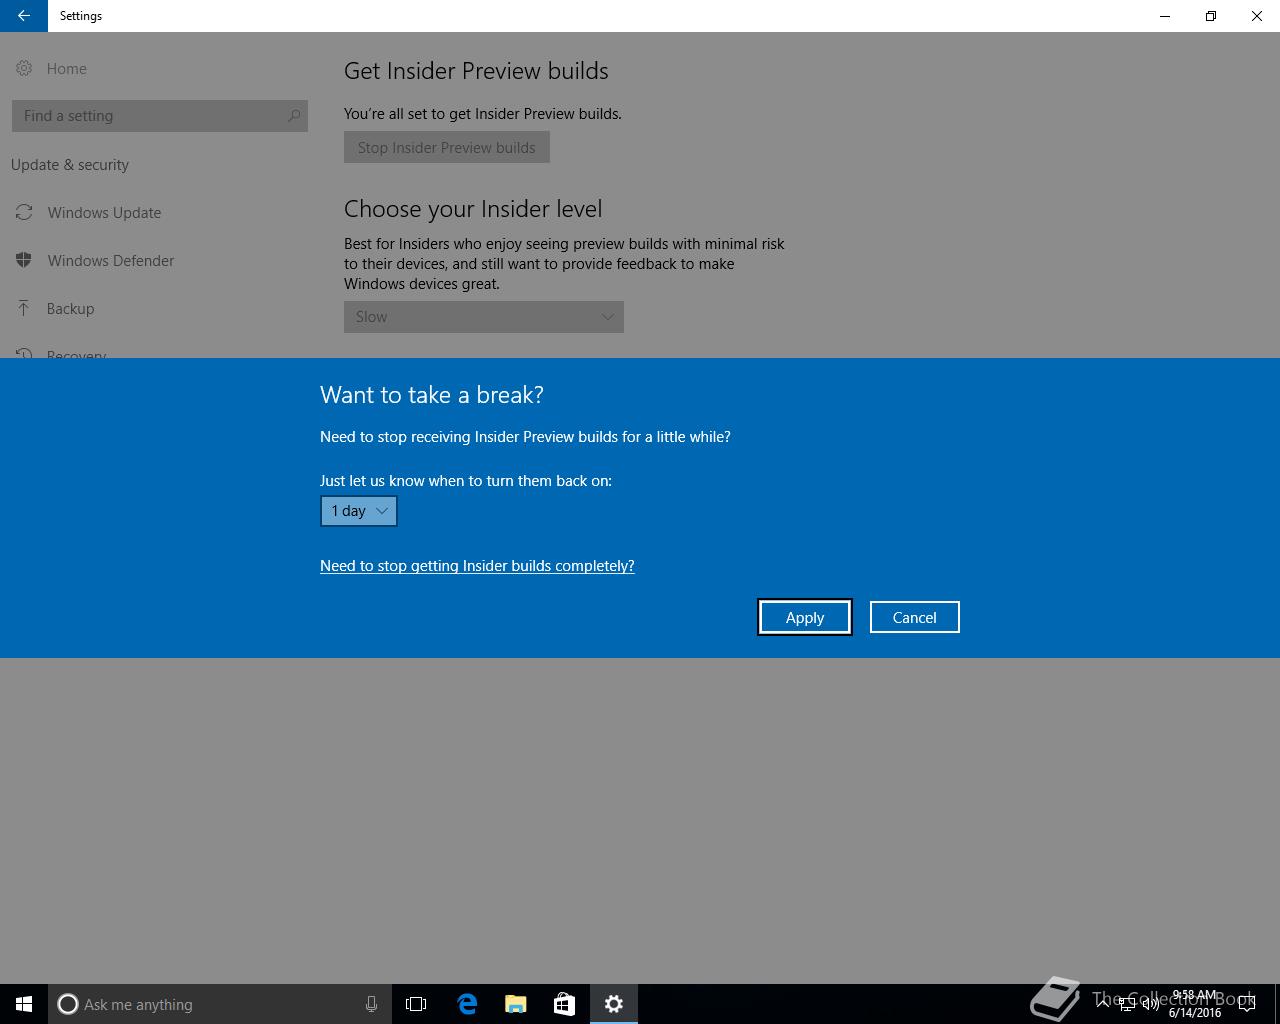Click the Choose your Insider level heading
The width and height of the screenshot is (1280, 1024).
pos(473,209)
